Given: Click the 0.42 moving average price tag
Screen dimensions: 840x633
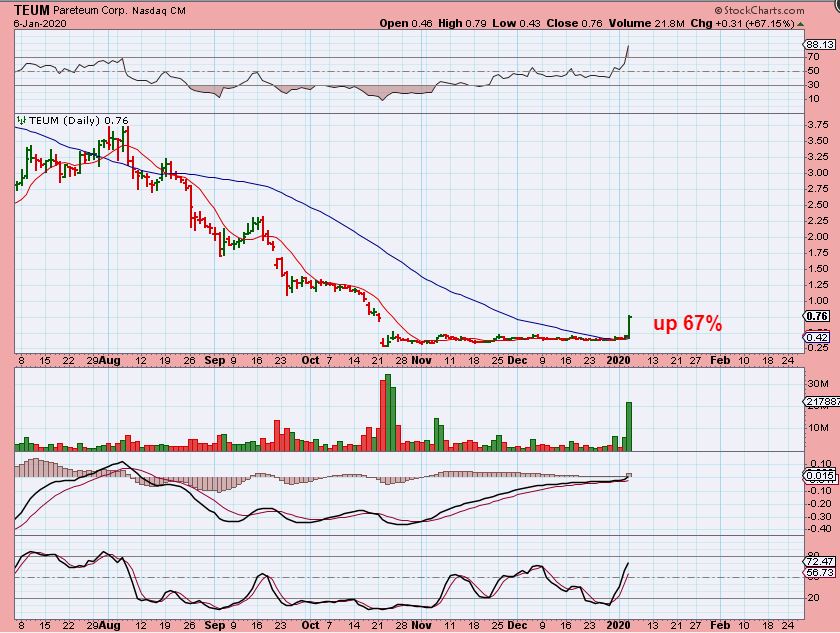Looking at the screenshot, I should coord(818,337).
